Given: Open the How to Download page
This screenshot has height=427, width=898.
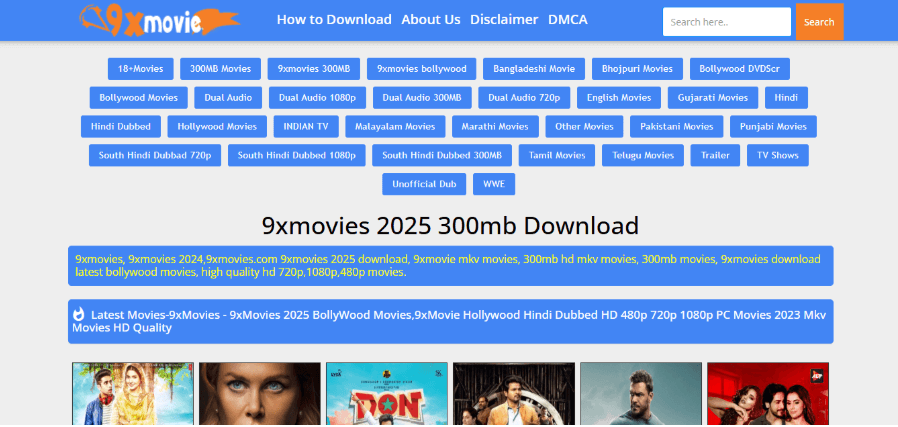Looking at the screenshot, I should (x=334, y=19).
